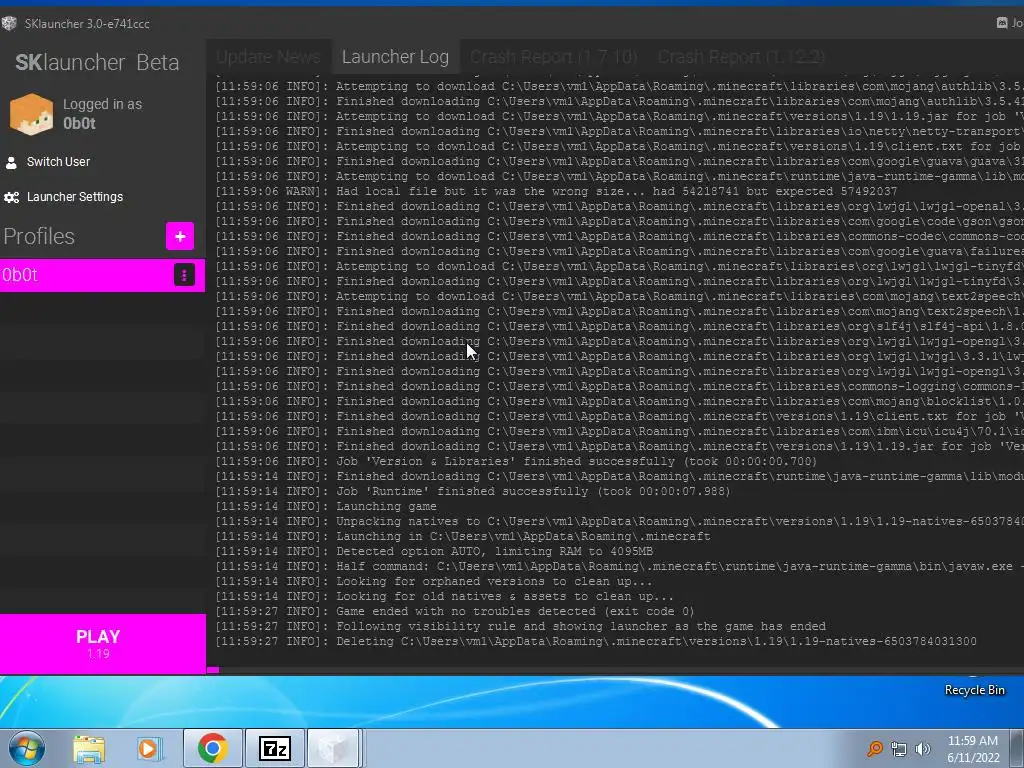Launch Windows Media Player from taskbar
This screenshot has height=768, width=1024.
149,748
